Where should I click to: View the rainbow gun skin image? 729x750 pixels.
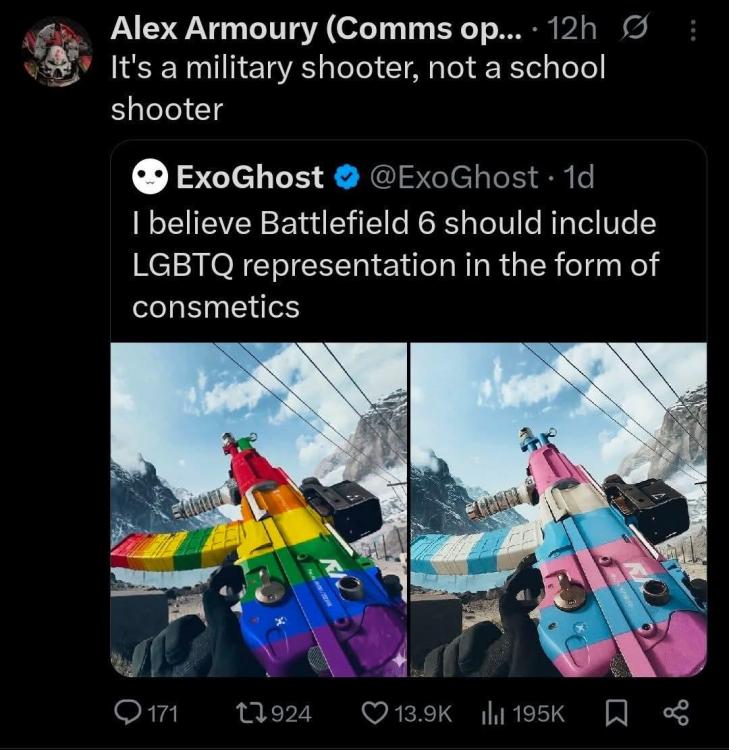(x=258, y=509)
